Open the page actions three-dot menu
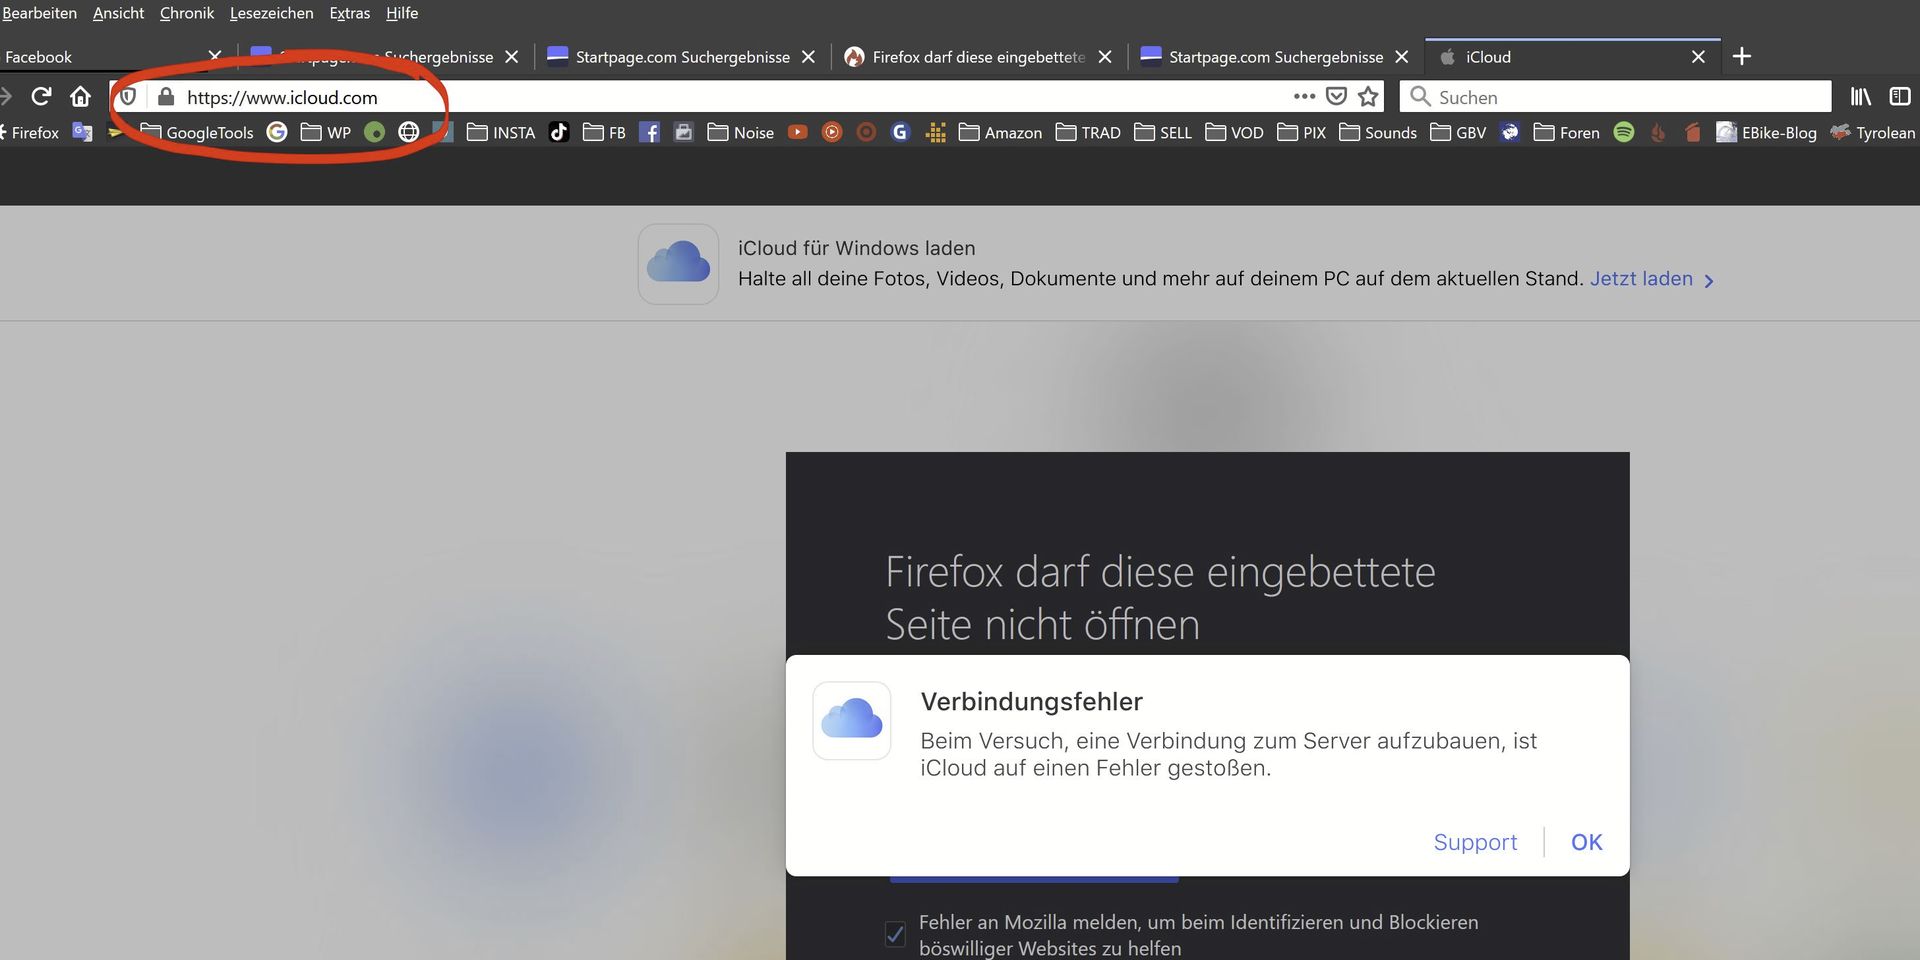The width and height of the screenshot is (1920, 960). (x=1304, y=96)
